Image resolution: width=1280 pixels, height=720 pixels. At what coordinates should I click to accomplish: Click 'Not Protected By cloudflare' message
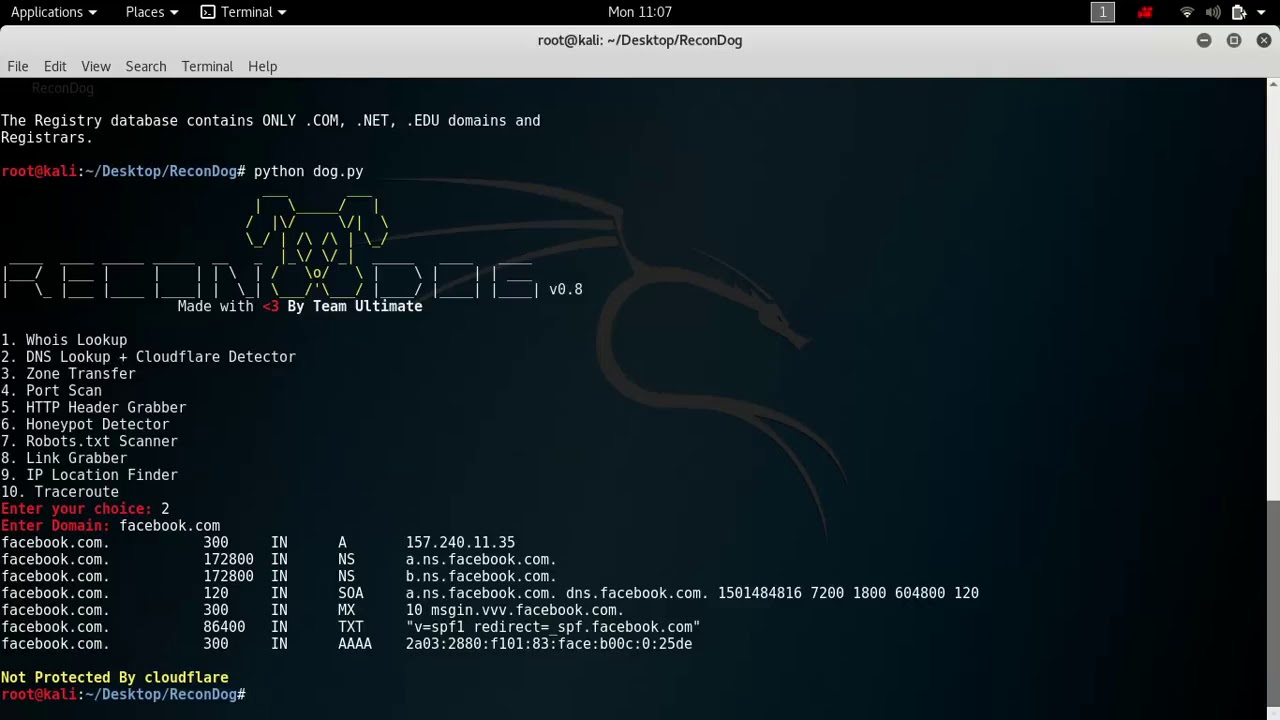(x=114, y=678)
